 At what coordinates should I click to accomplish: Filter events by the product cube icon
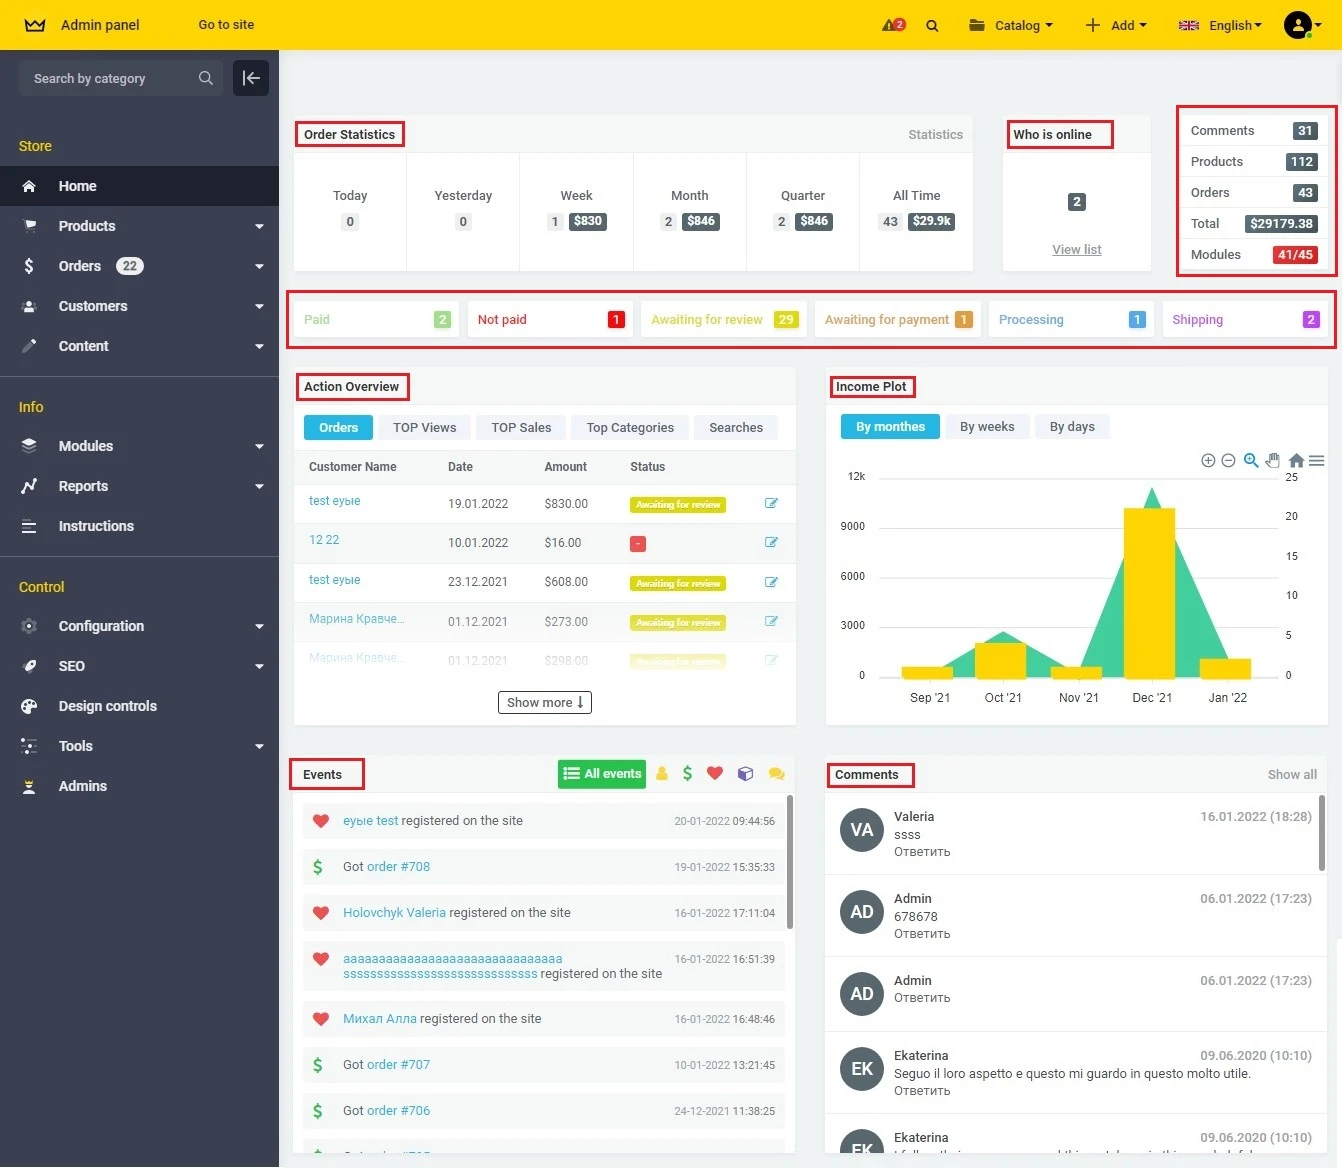(745, 773)
